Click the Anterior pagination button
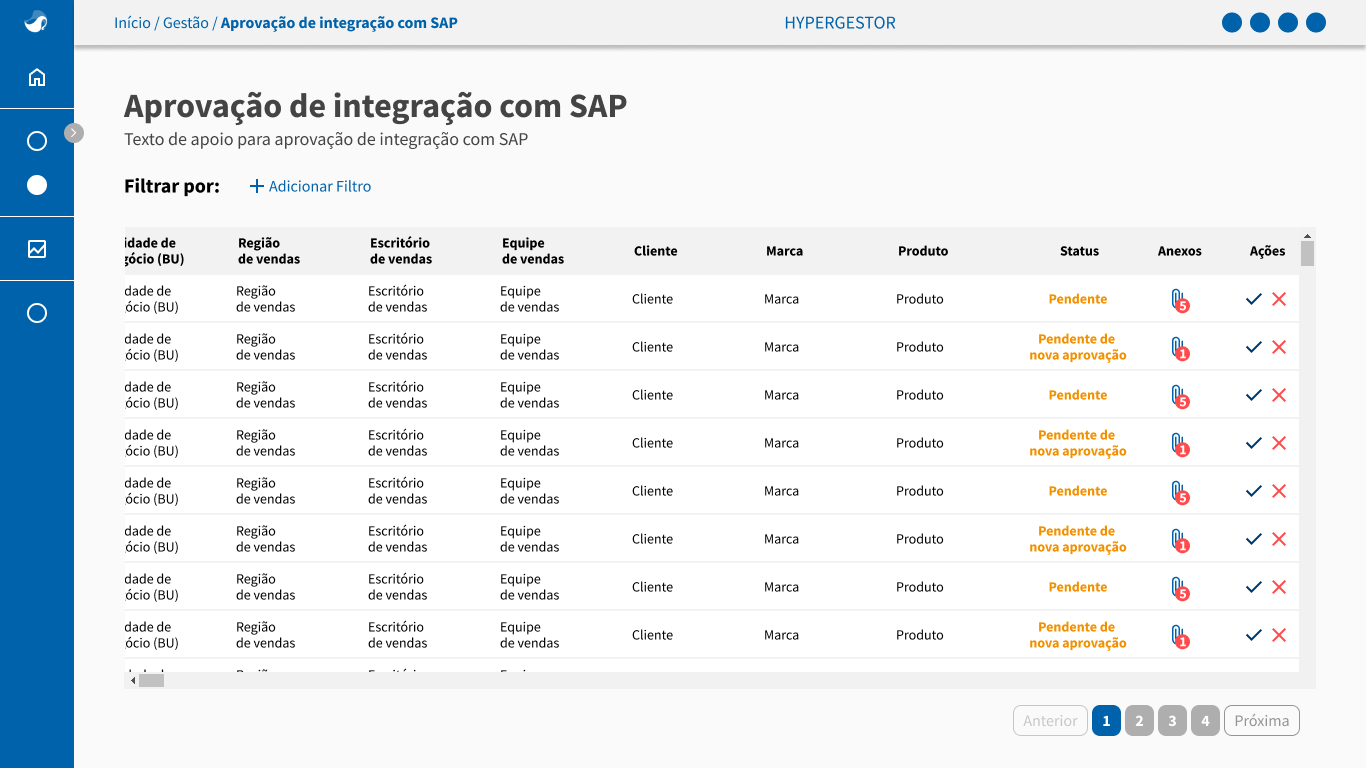Screen dimensions: 1366x768 [1050, 720]
